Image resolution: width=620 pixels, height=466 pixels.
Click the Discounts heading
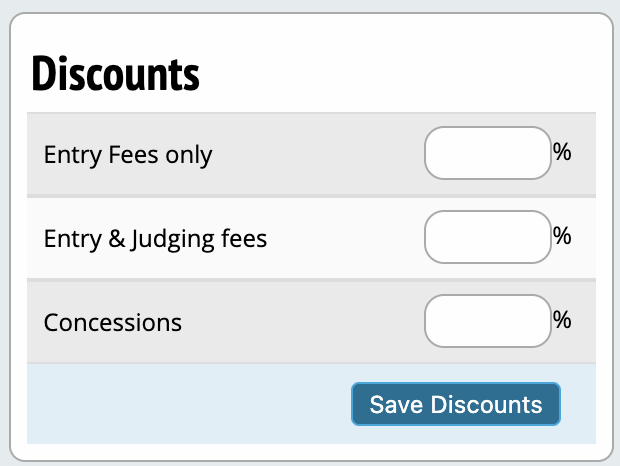pos(116,74)
